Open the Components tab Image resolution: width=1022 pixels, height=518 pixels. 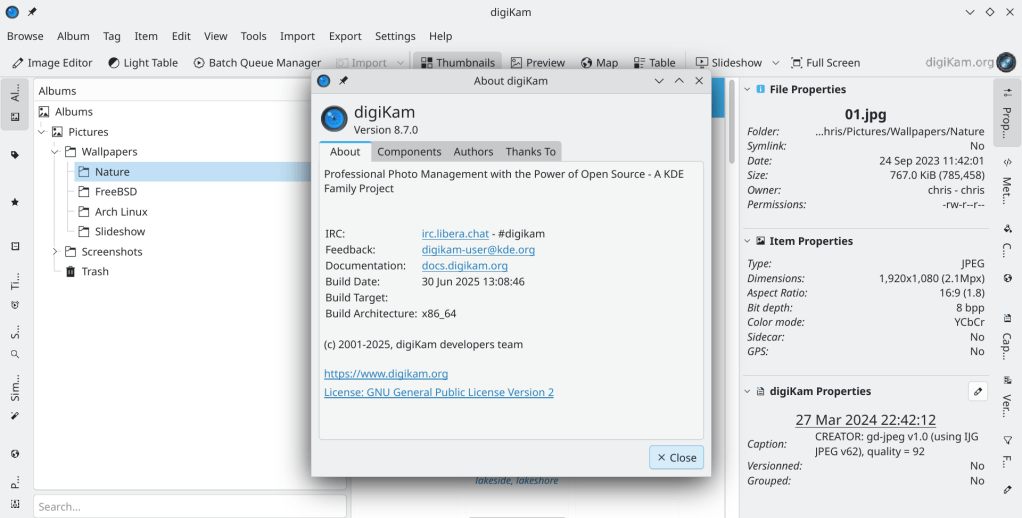409,151
